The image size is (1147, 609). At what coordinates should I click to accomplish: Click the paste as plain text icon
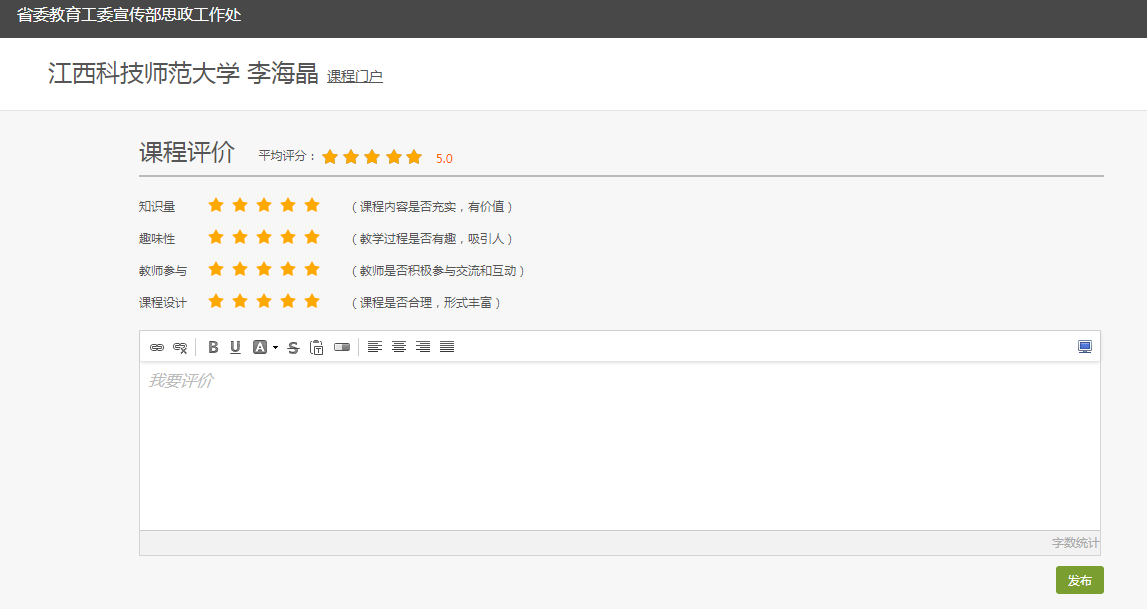tap(316, 347)
